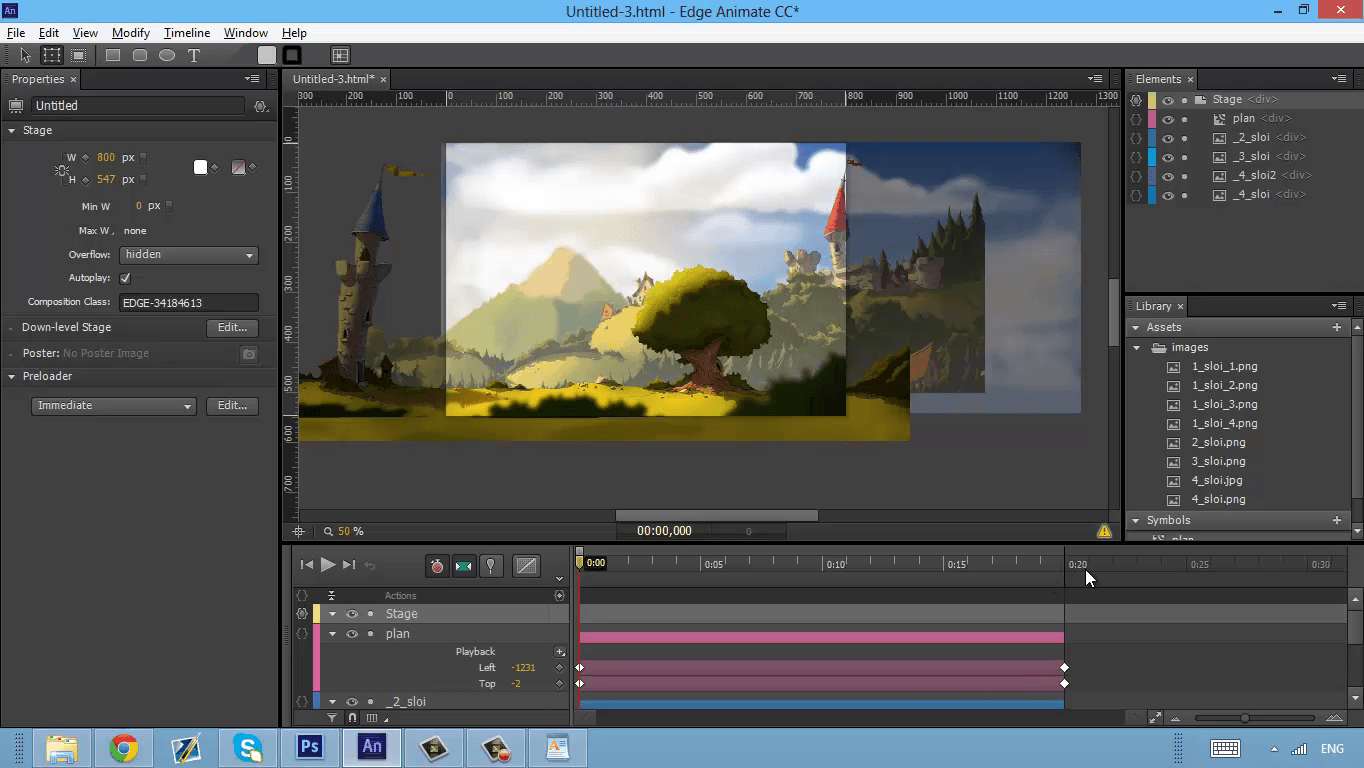Add keyframe diamond for Left property

coord(560,667)
